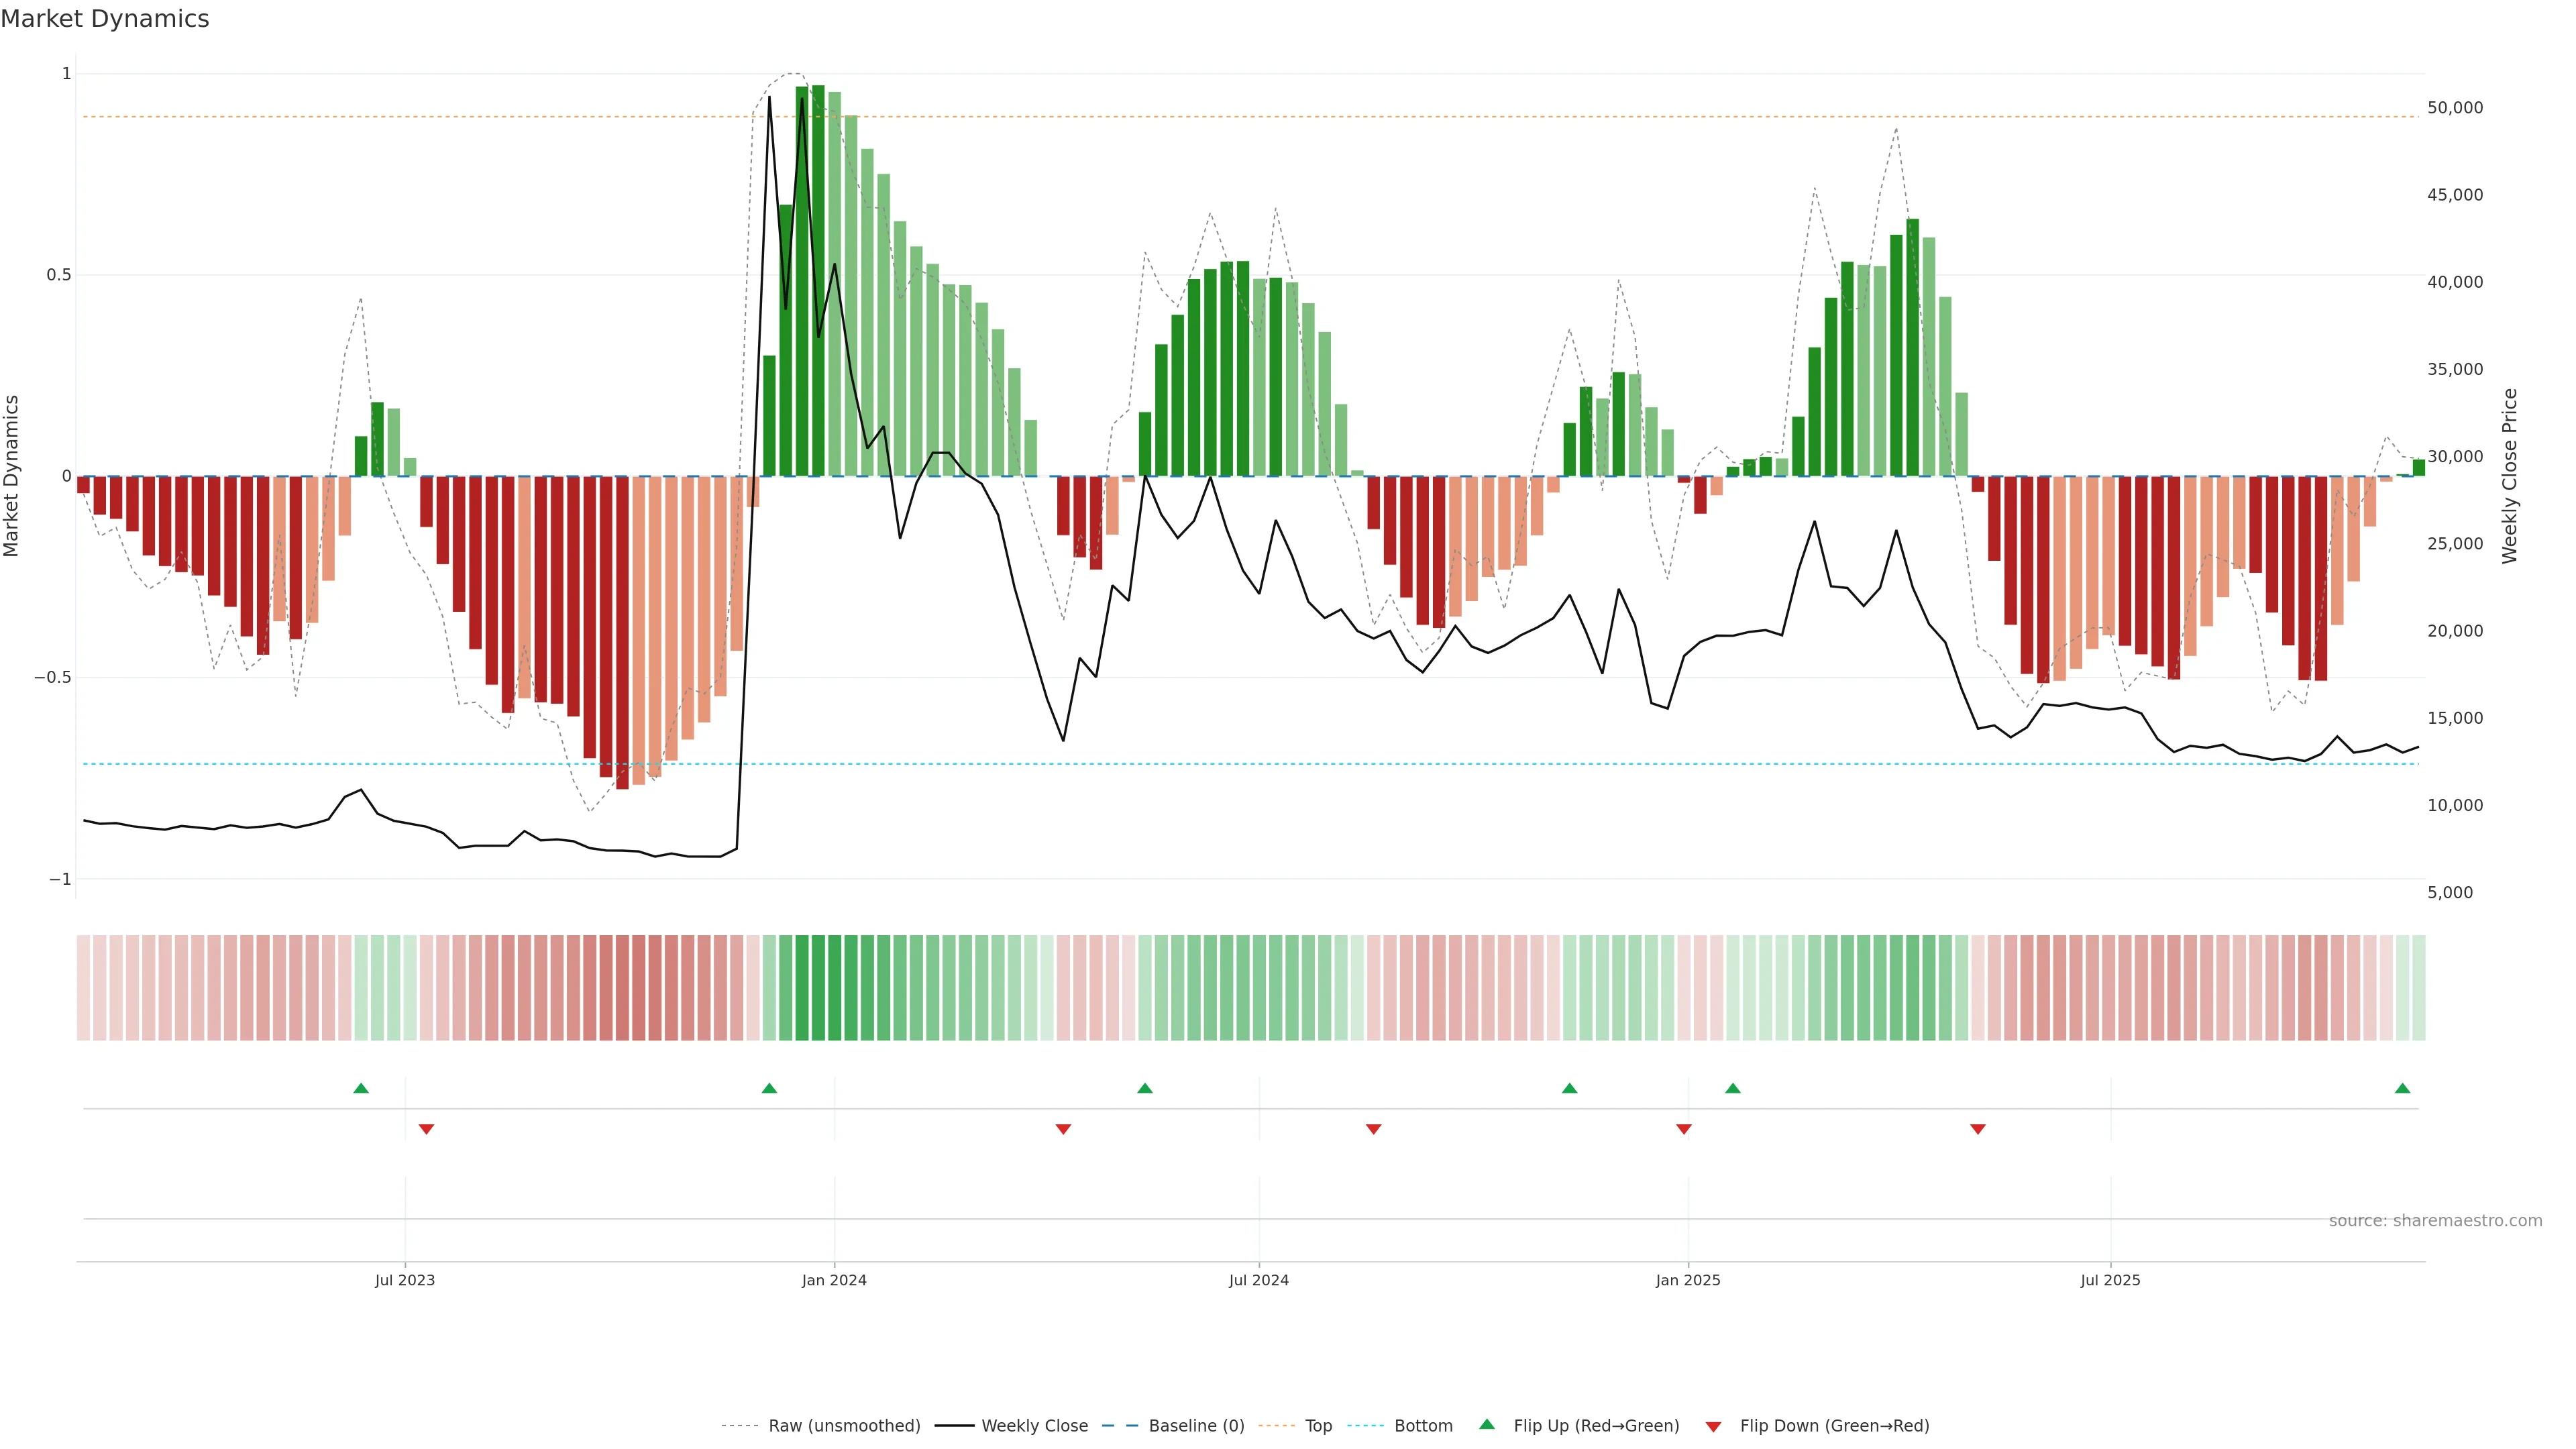Click the green flip-up marker just after Jan 2025

1733,1088
